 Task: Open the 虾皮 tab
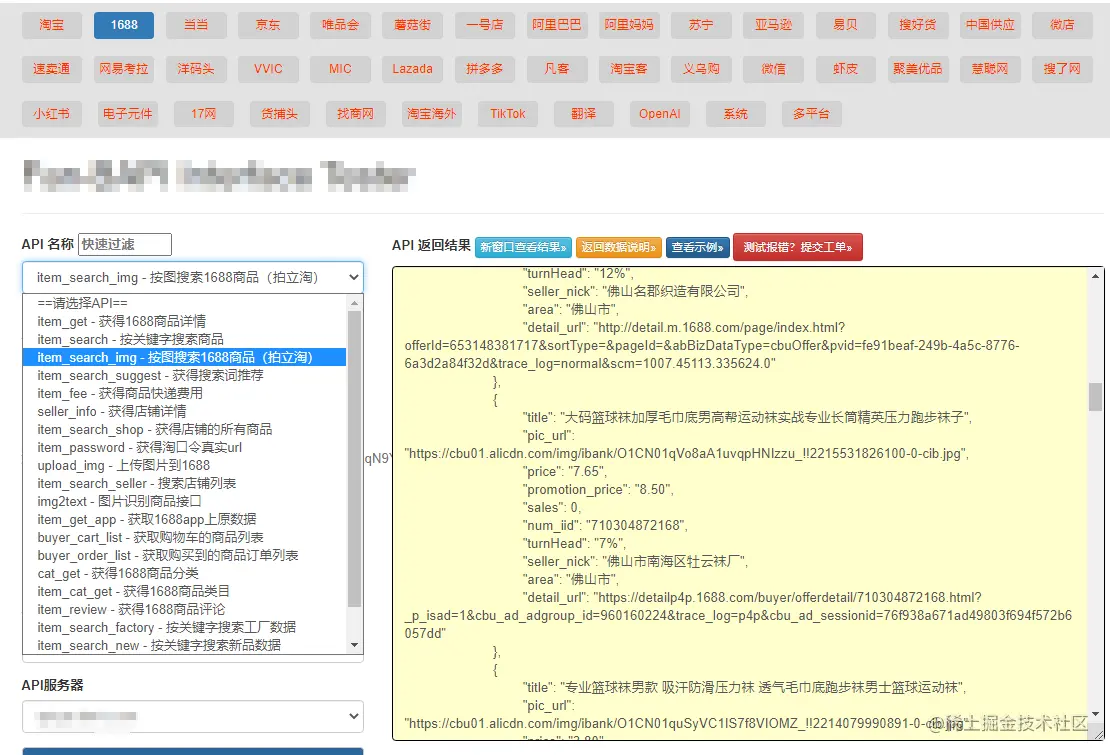pyautogui.click(x=846, y=69)
